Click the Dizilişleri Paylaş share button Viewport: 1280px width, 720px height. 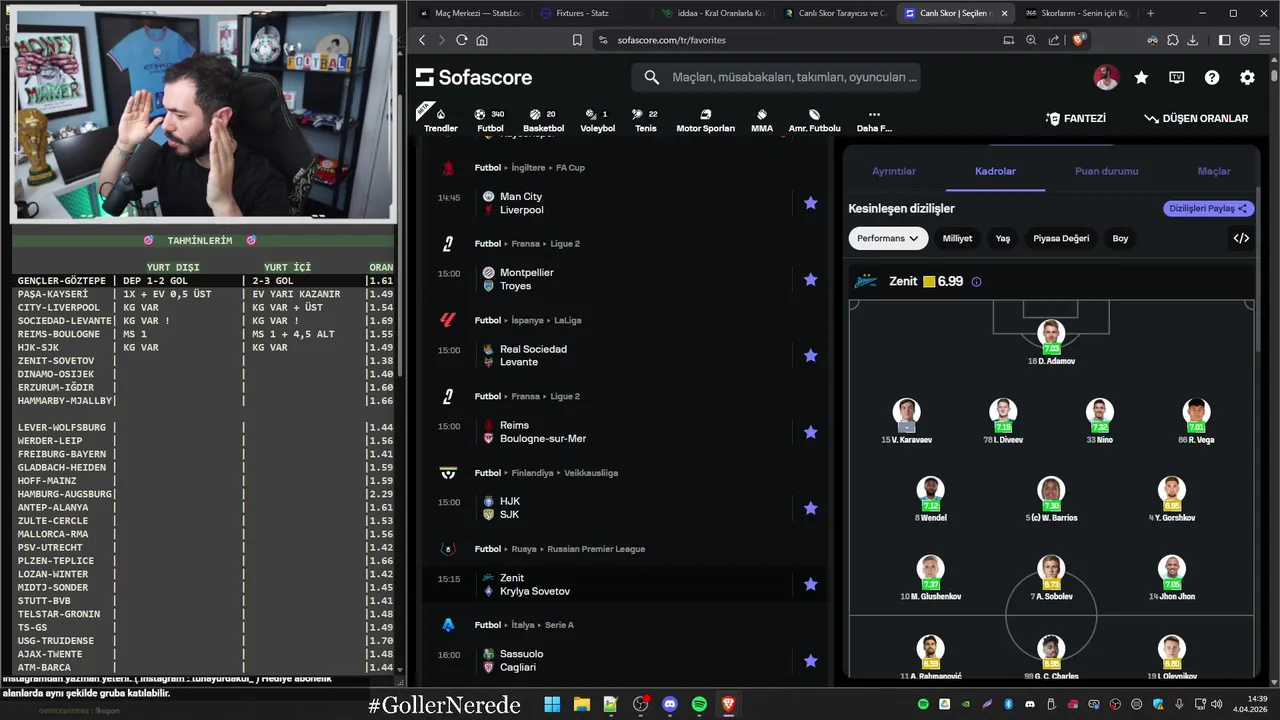pyautogui.click(x=1208, y=208)
